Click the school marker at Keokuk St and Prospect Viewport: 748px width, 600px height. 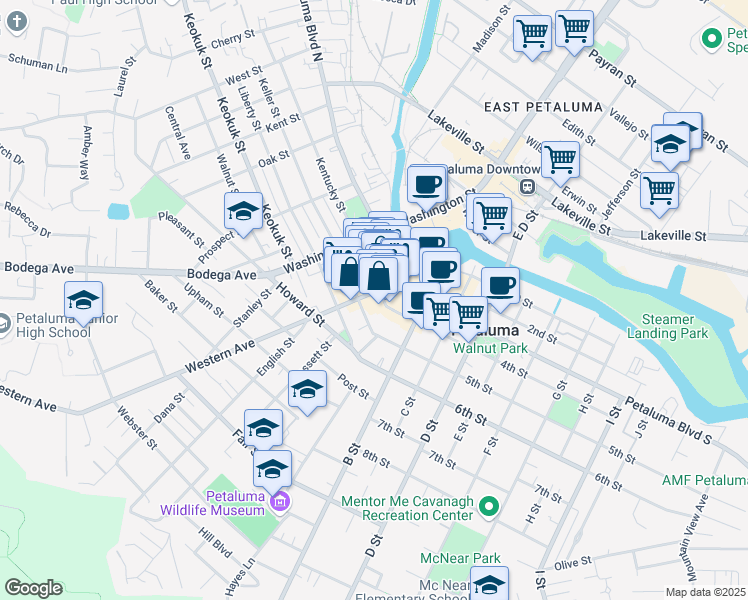[243, 212]
